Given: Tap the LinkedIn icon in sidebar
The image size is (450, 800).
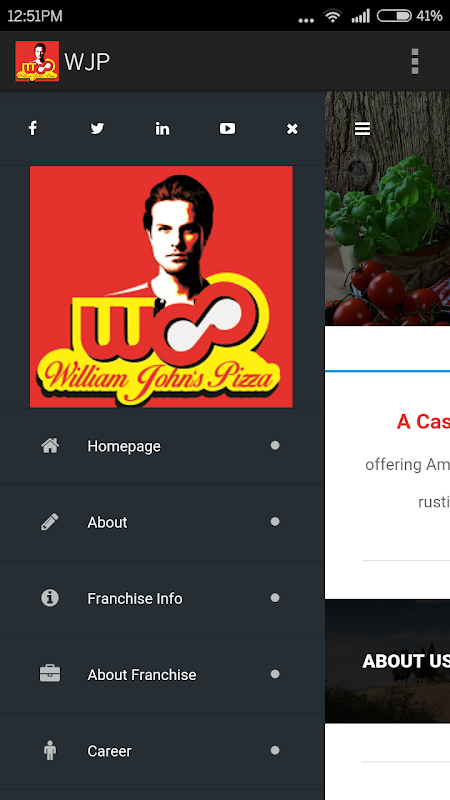Looking at the screenshot, I should (162, 129).
